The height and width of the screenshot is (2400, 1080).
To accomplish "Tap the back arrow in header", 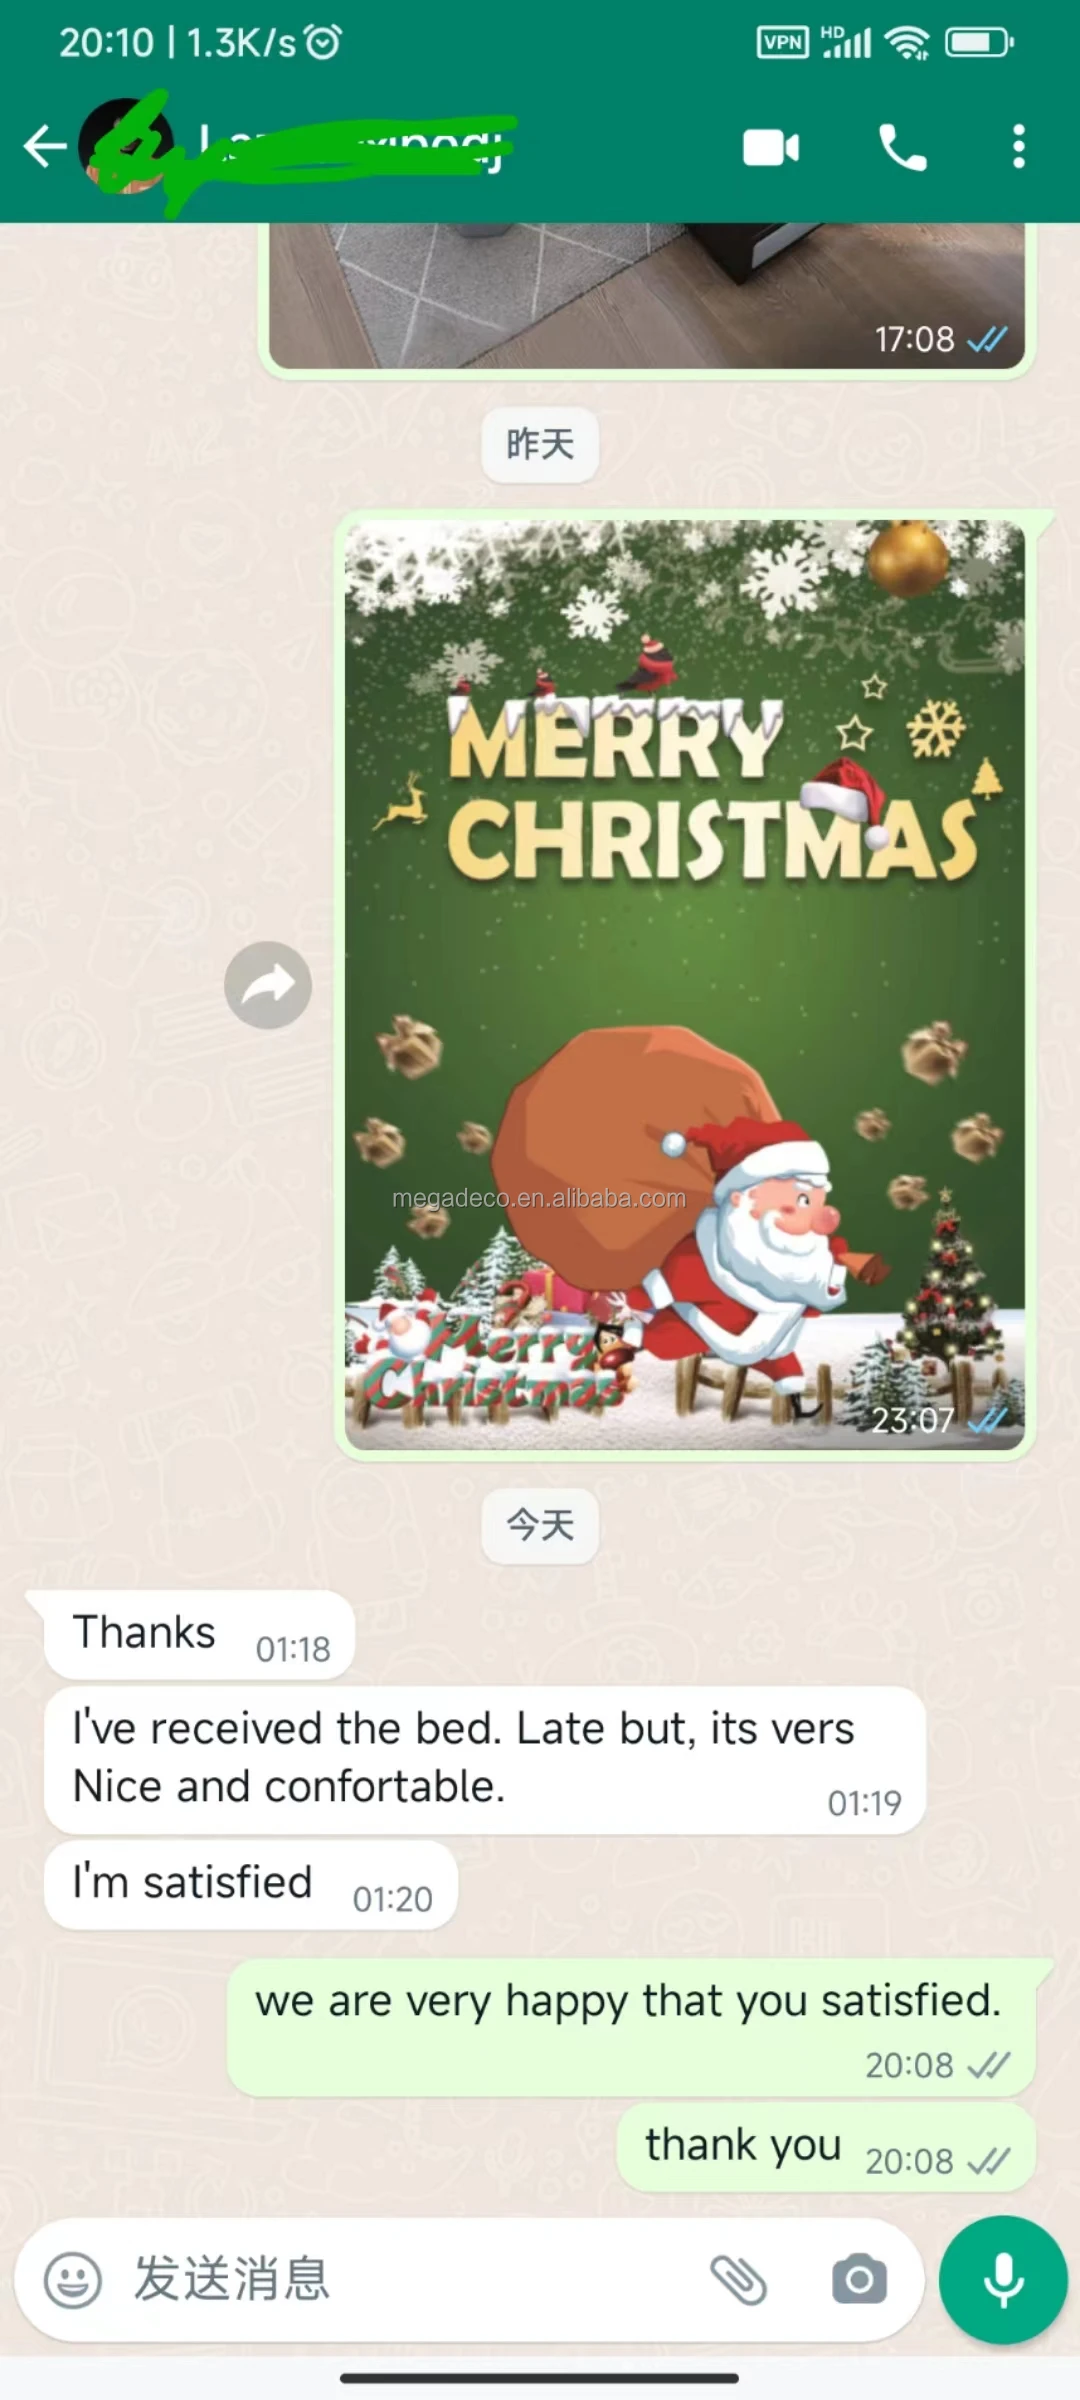I will tap(45, 147).
